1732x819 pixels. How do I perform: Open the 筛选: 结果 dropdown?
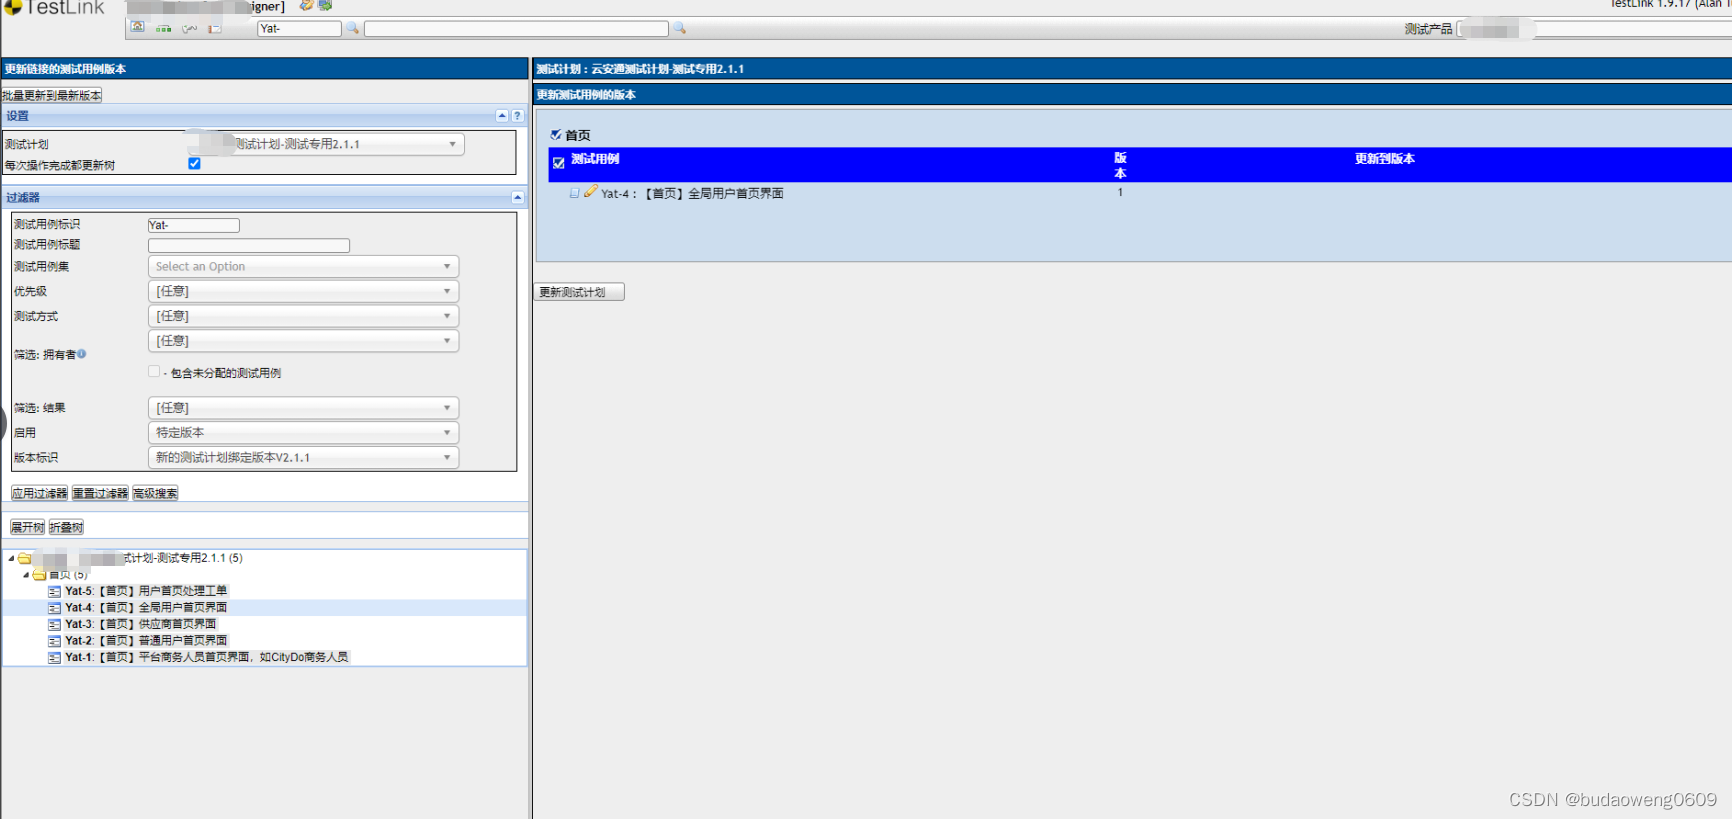click(303, 408)
